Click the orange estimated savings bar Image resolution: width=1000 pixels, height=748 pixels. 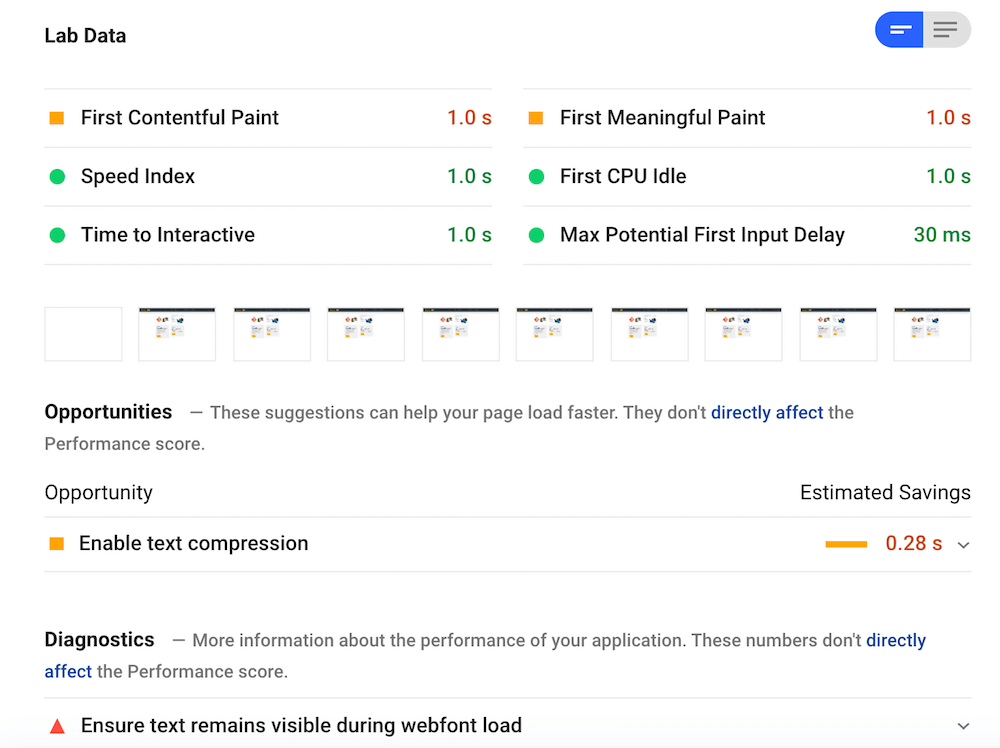pos(846,544)
